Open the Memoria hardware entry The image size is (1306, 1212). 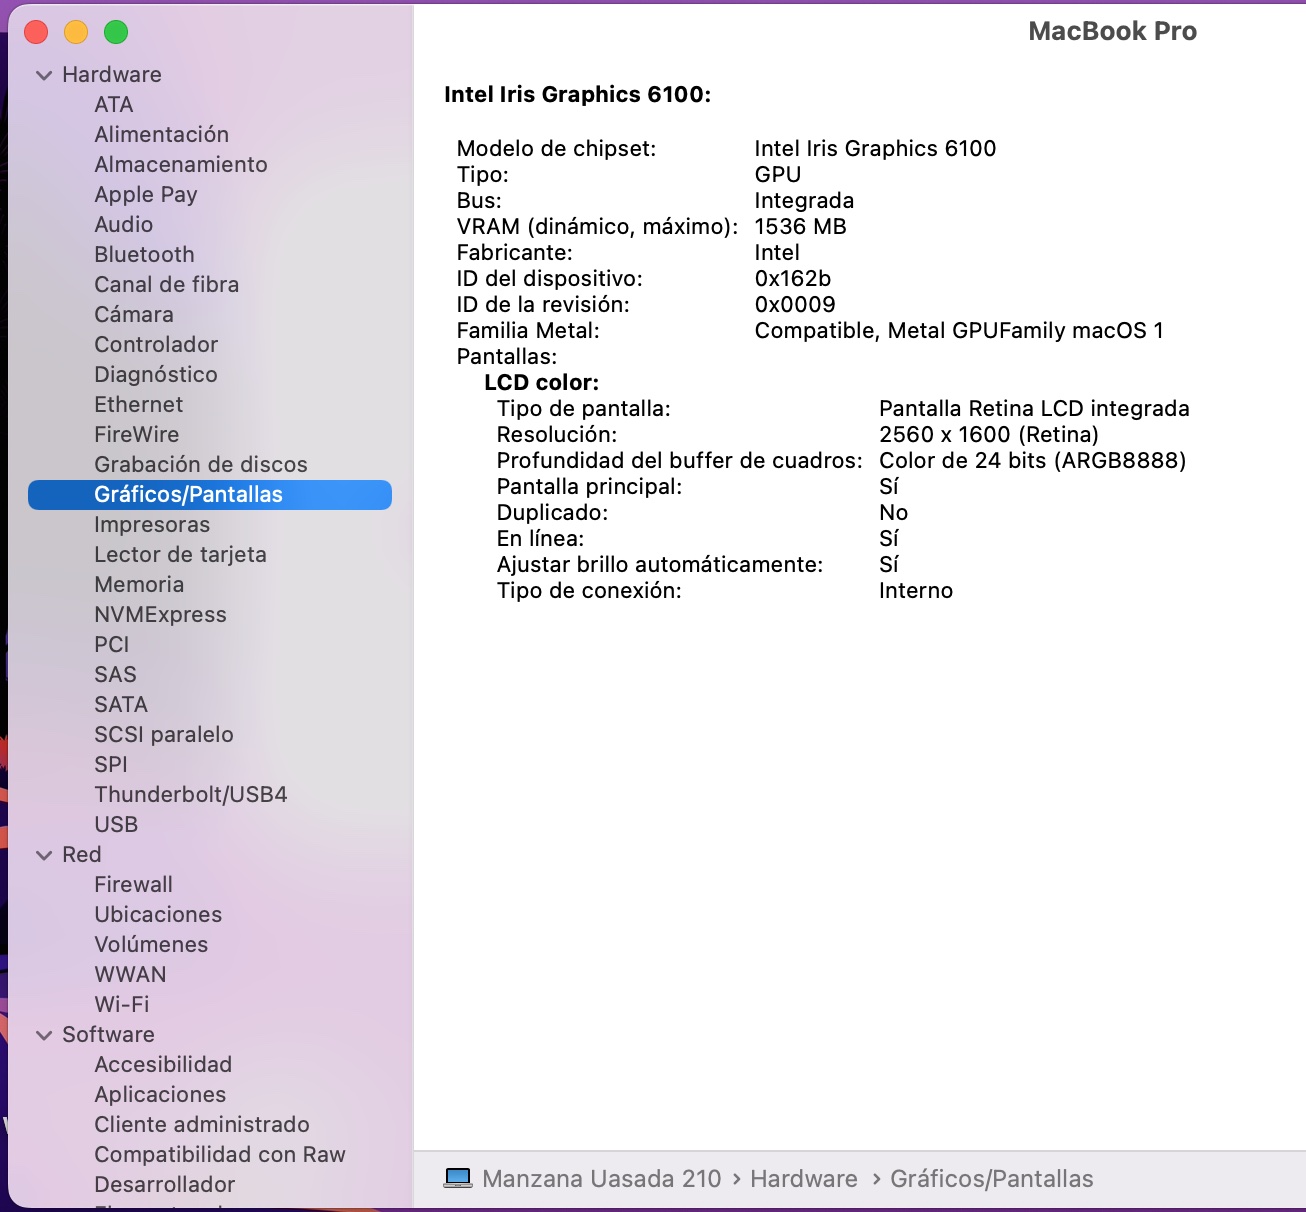139,584
